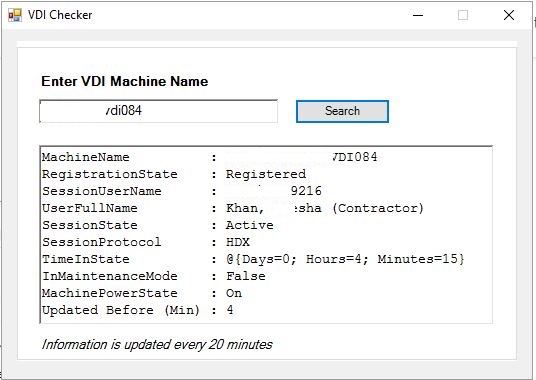Focus the VDI machine name input field
The height and width of the screenshot is (380, 536).
pos(159,111)
